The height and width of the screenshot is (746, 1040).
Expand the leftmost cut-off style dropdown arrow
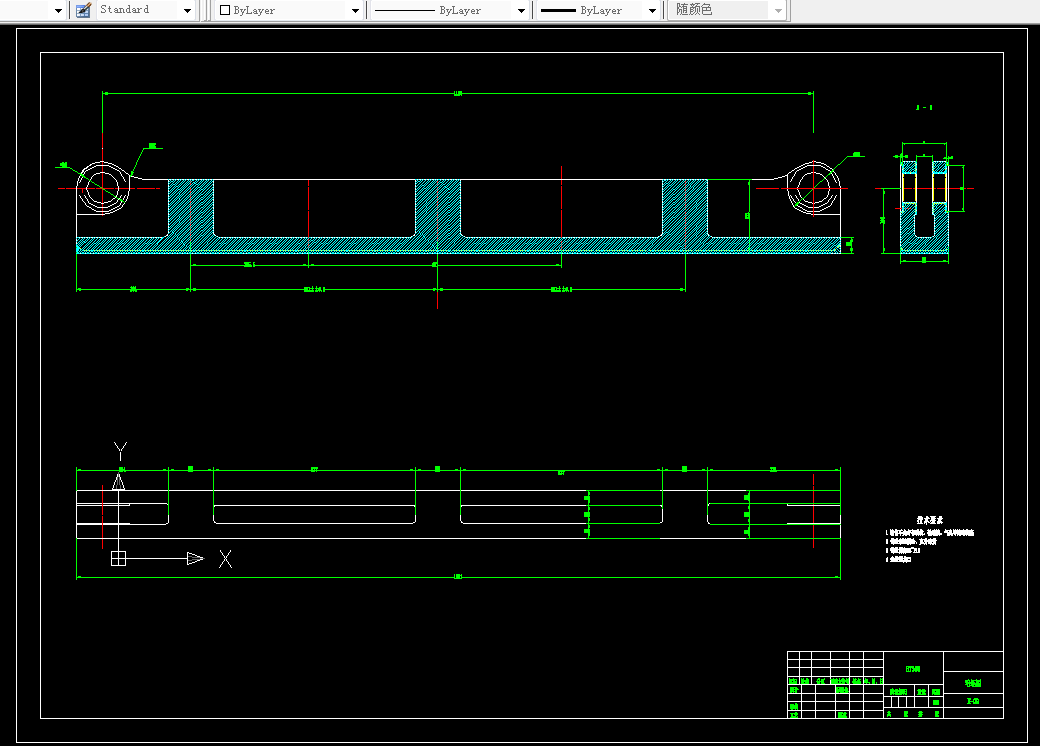coord(58,11)
